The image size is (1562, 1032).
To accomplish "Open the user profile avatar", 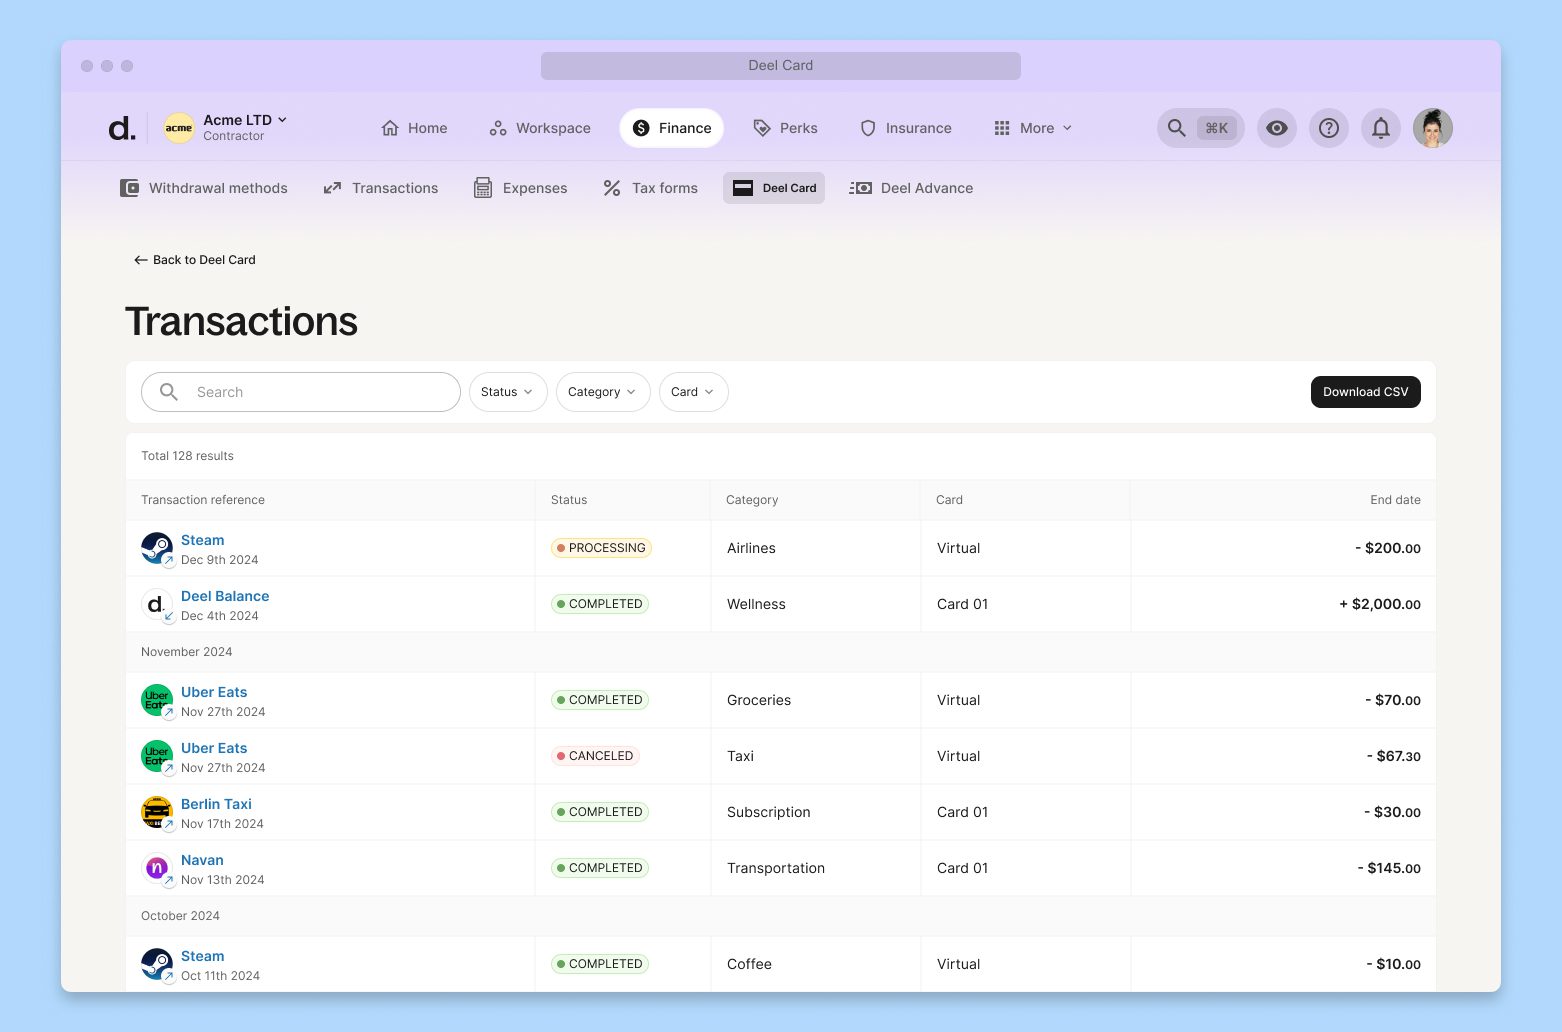I will tap(1432, 128).
